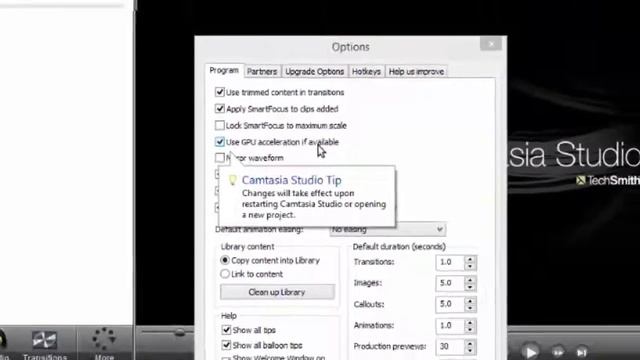Increase Transitions duration with up arrow
The width and height of the screenshot is (640, 360).
(x=470, y=259)
